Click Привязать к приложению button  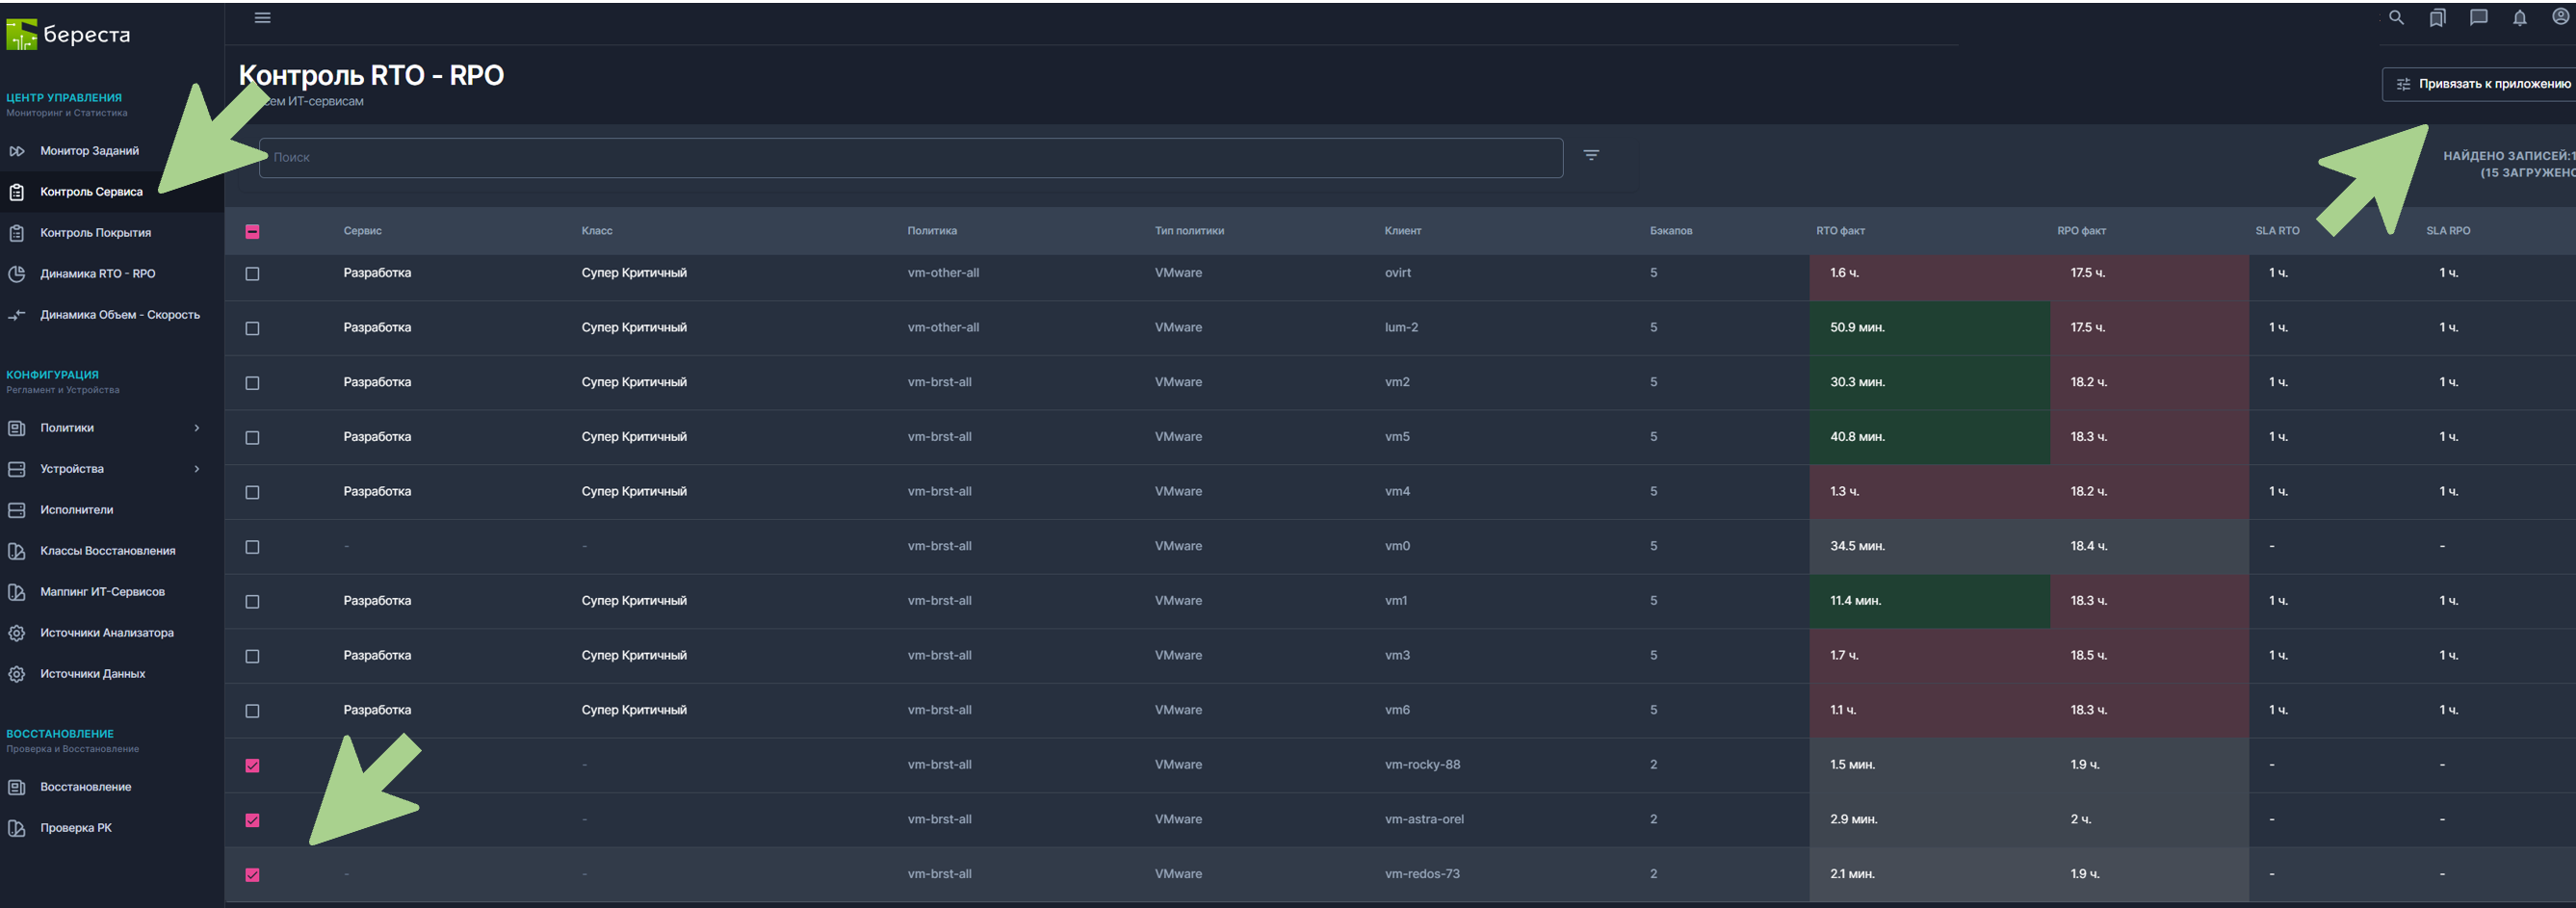click(x=2482, y=84)
